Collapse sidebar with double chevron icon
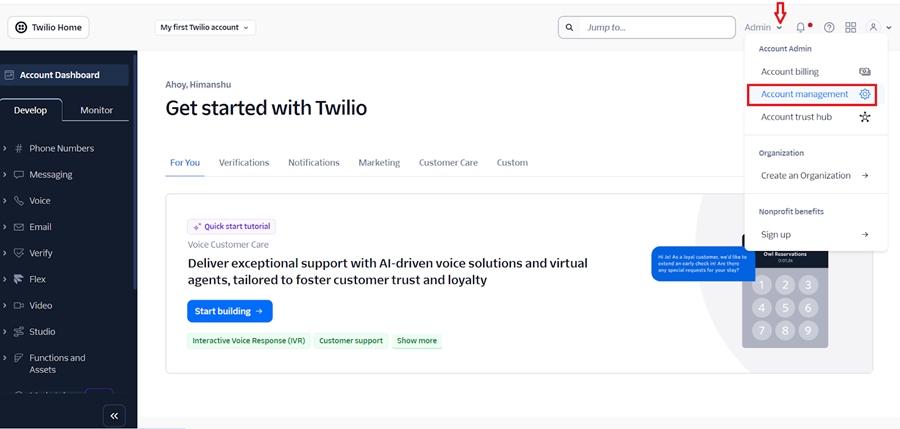 [x=115, y=415]
